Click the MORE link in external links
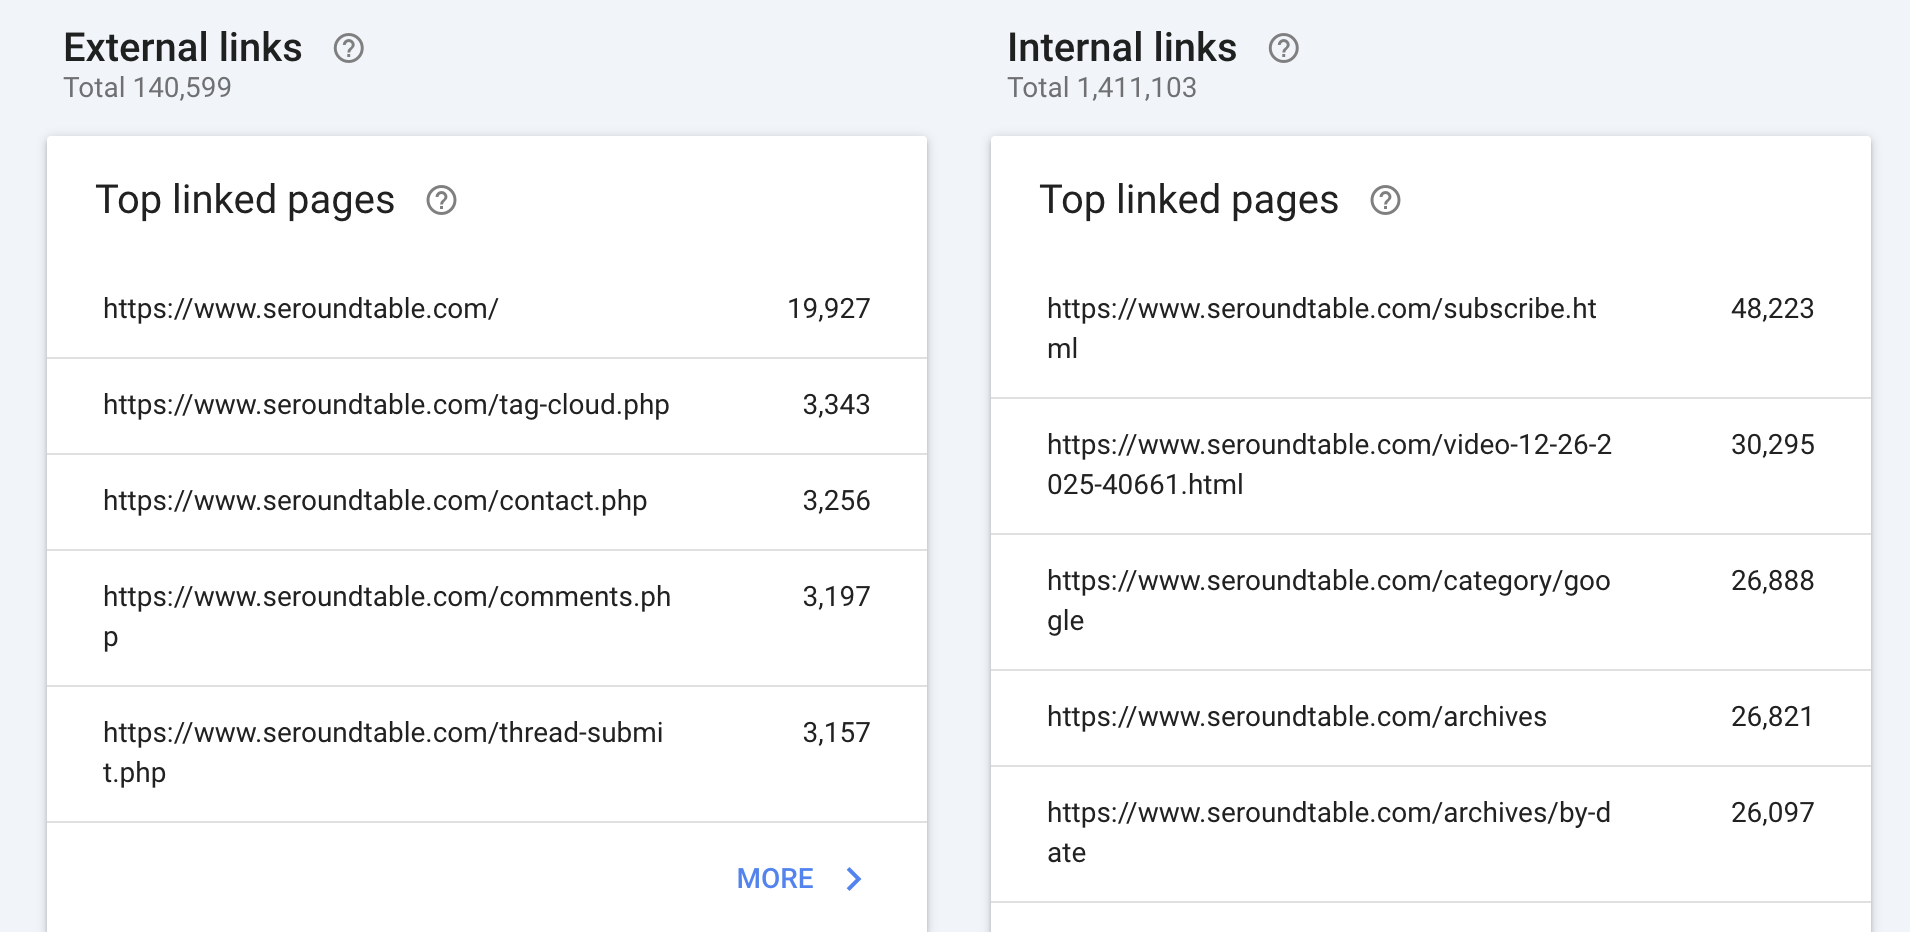Viewport: 1910px width, 932px height. [775, 879]
